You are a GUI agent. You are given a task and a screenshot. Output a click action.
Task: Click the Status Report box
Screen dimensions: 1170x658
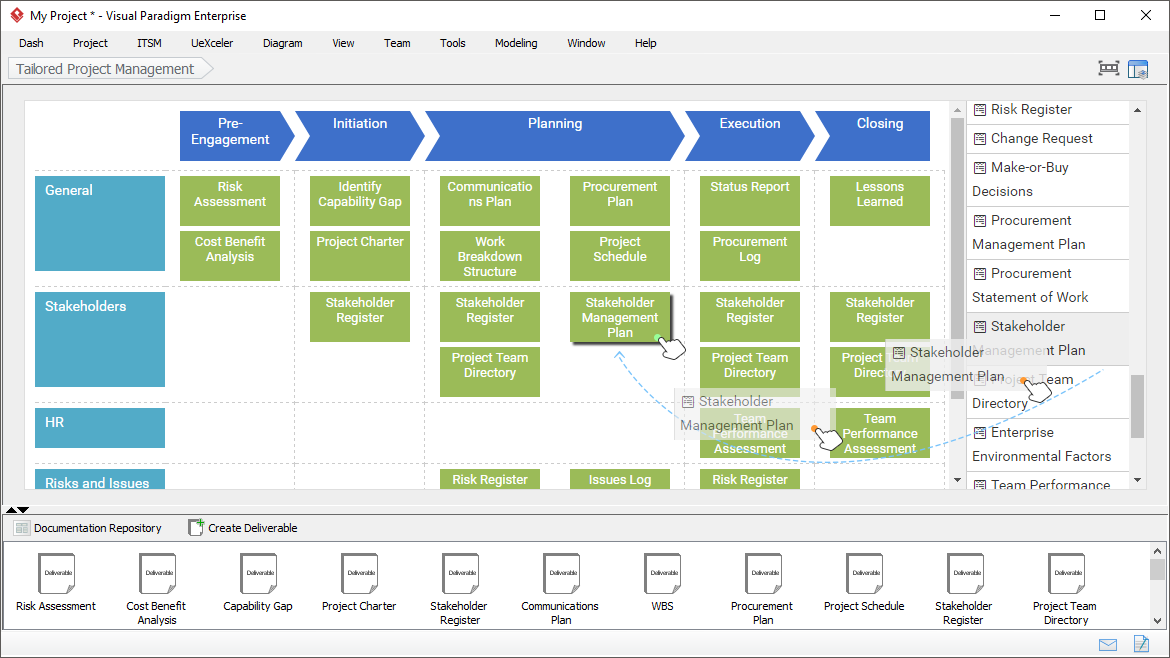[750, 201]
